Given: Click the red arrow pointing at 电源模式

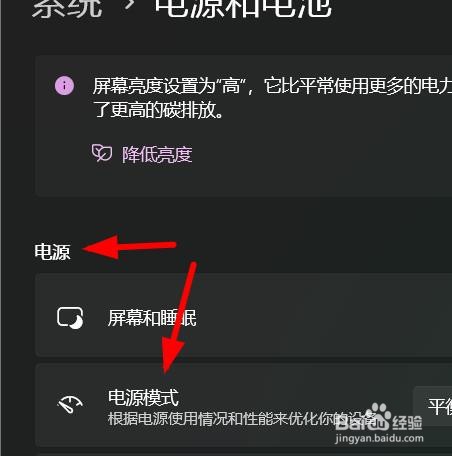Looking at the screenshot, I should (177, 317).
